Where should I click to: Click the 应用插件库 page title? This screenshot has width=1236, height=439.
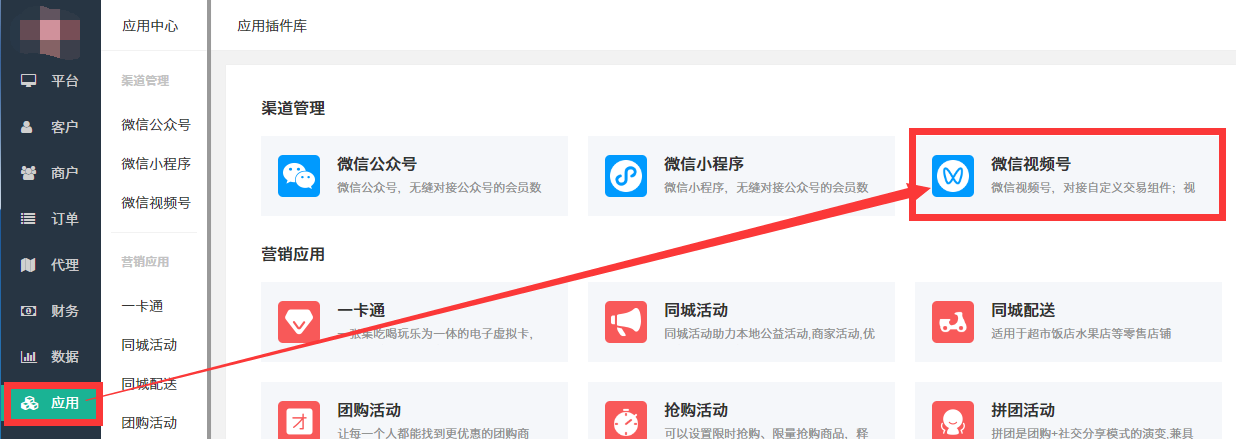(272, 26)
